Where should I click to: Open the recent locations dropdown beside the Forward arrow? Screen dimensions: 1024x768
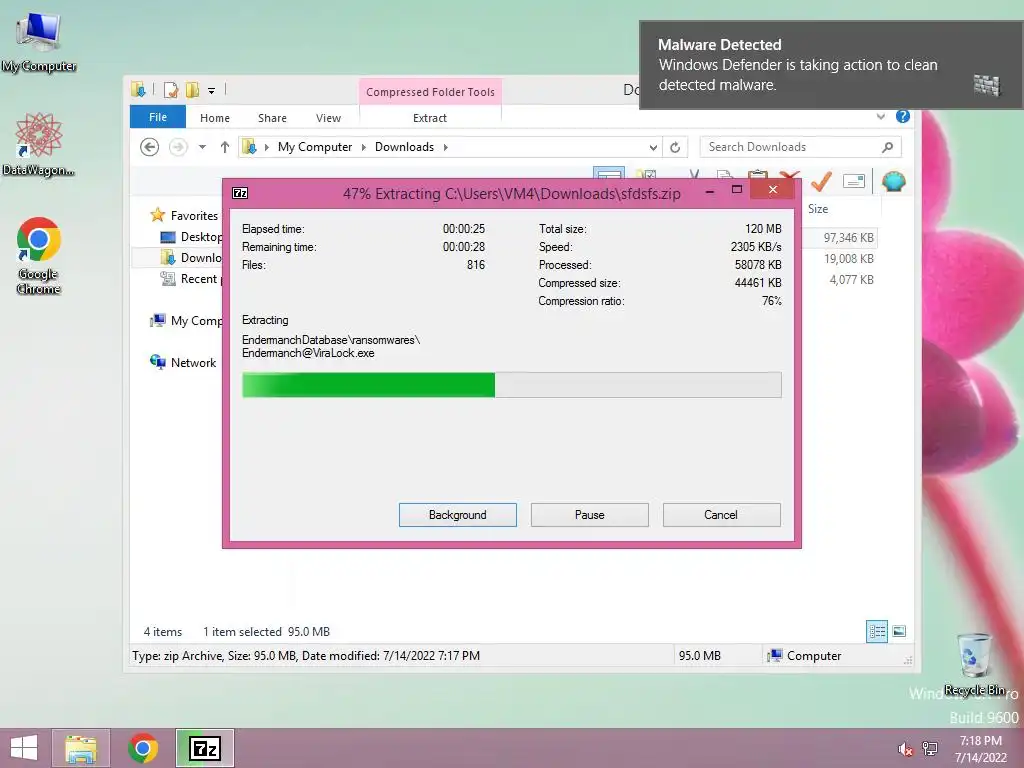(x=202, y=147)
